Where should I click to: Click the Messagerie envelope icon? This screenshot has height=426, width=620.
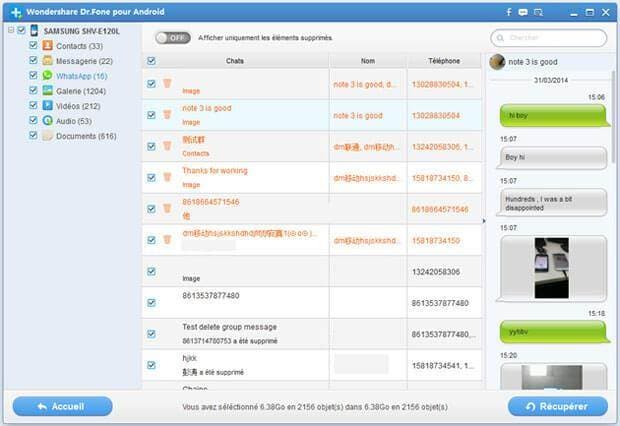pos(47,61)
